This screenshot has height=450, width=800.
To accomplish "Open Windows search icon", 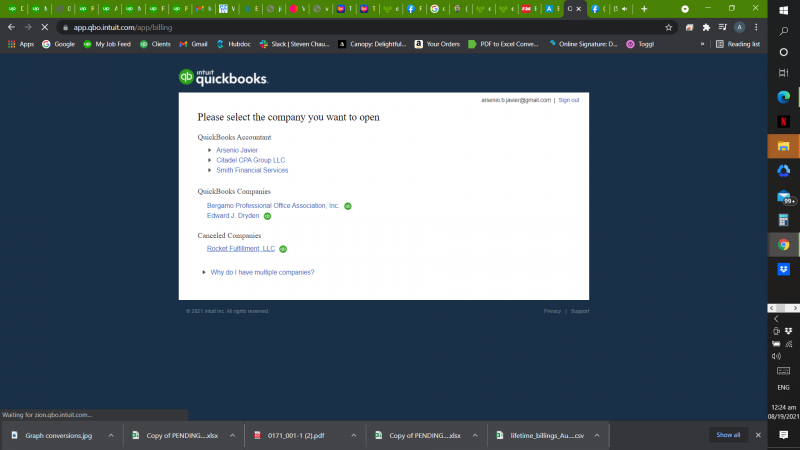I will pyautogui.click(x=784, y=32).
